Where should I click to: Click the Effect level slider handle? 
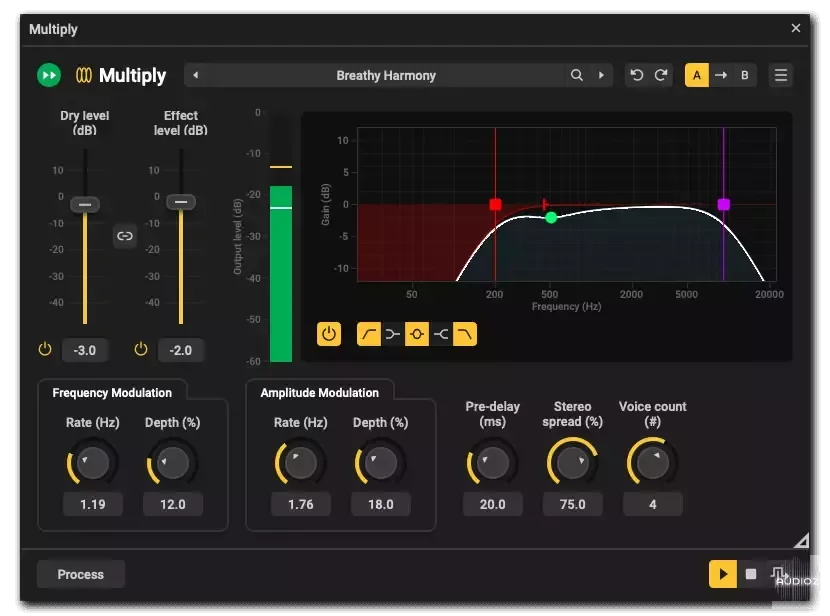click(x=181, y=202)
